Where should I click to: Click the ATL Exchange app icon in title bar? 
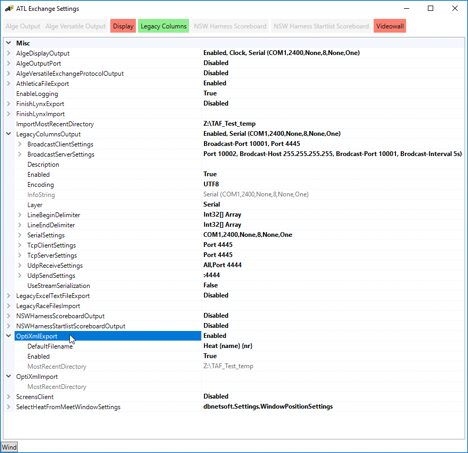(9, 8)
